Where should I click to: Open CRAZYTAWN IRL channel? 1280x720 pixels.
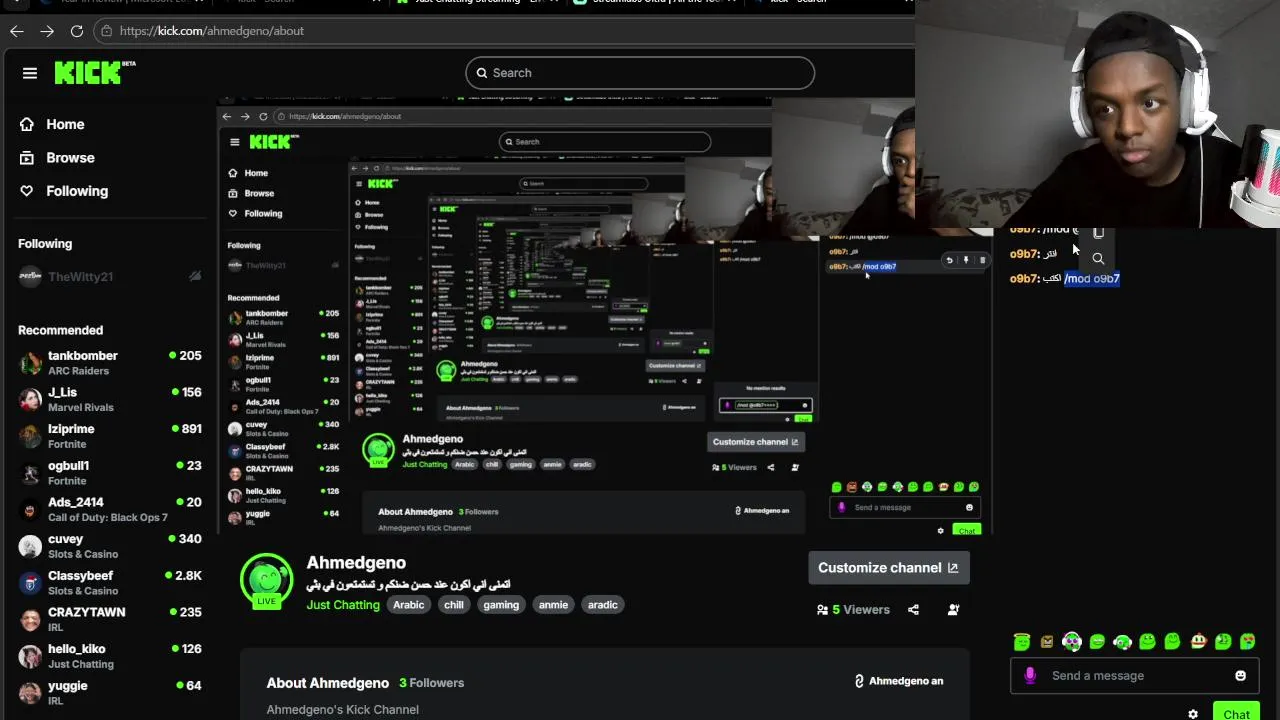109,619
